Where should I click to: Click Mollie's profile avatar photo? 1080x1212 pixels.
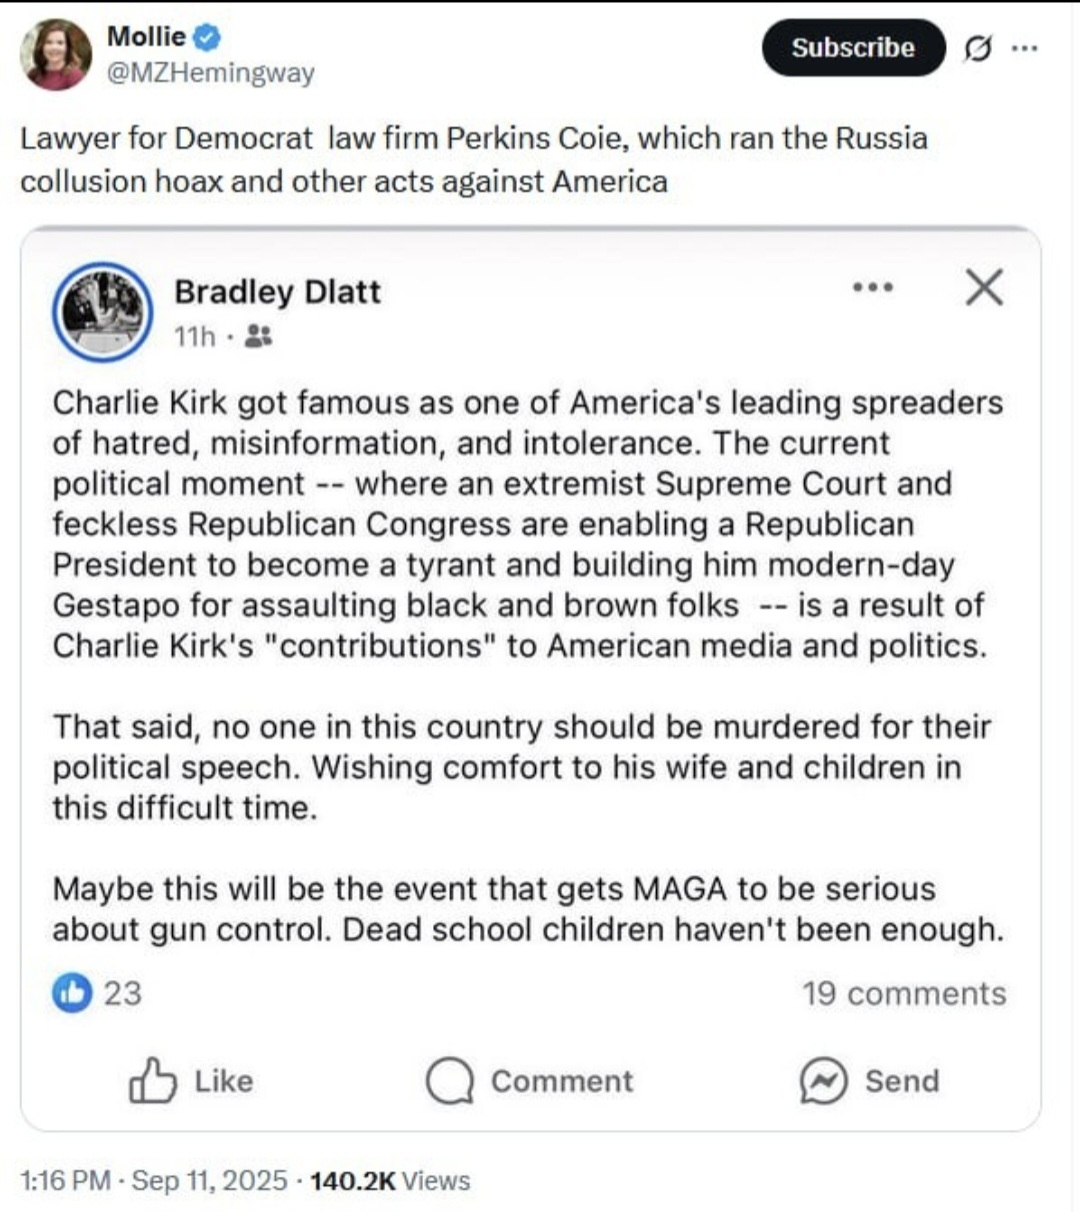click(x=55, y=55)
